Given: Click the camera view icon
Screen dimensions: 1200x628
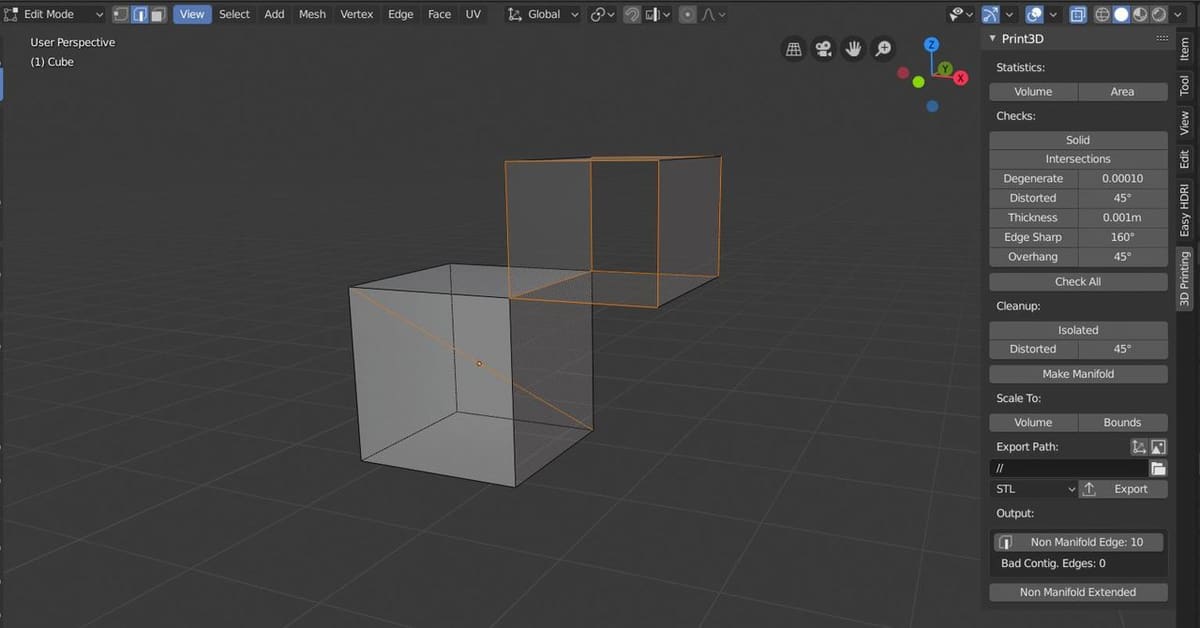Looking at the screenshot, I should click(823, 48).
